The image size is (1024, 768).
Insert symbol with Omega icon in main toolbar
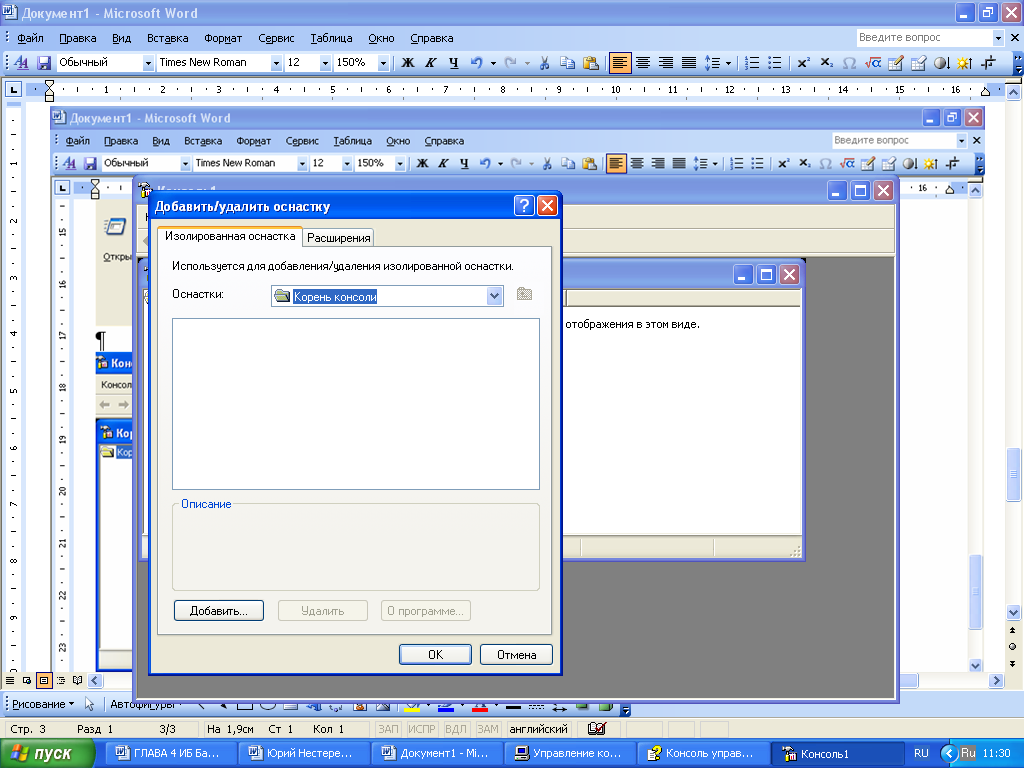tap(849, 63)
